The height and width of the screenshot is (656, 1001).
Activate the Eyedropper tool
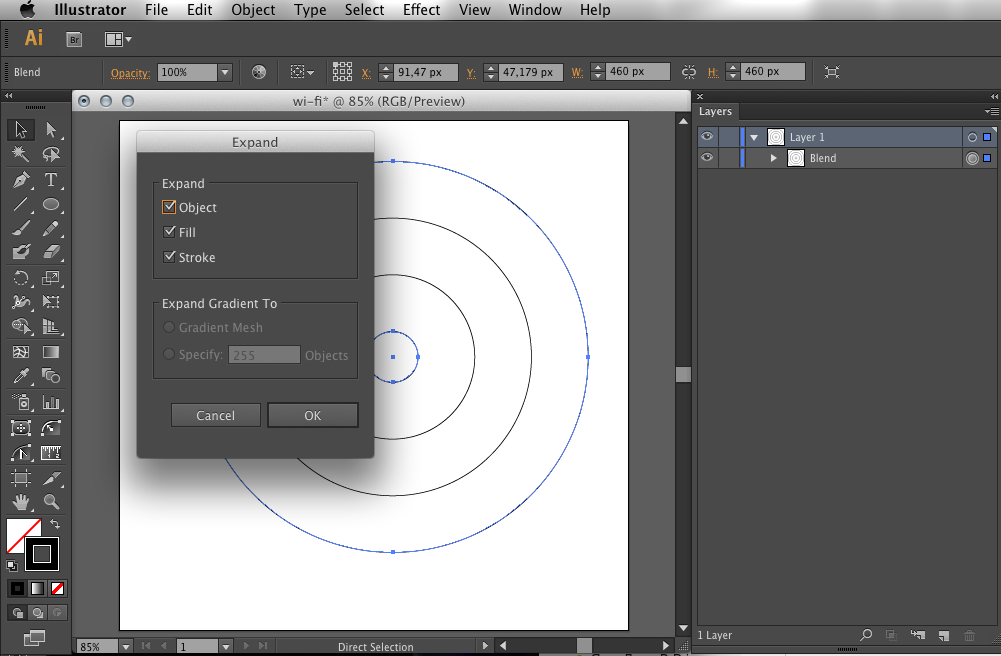(x=20, y=376)
